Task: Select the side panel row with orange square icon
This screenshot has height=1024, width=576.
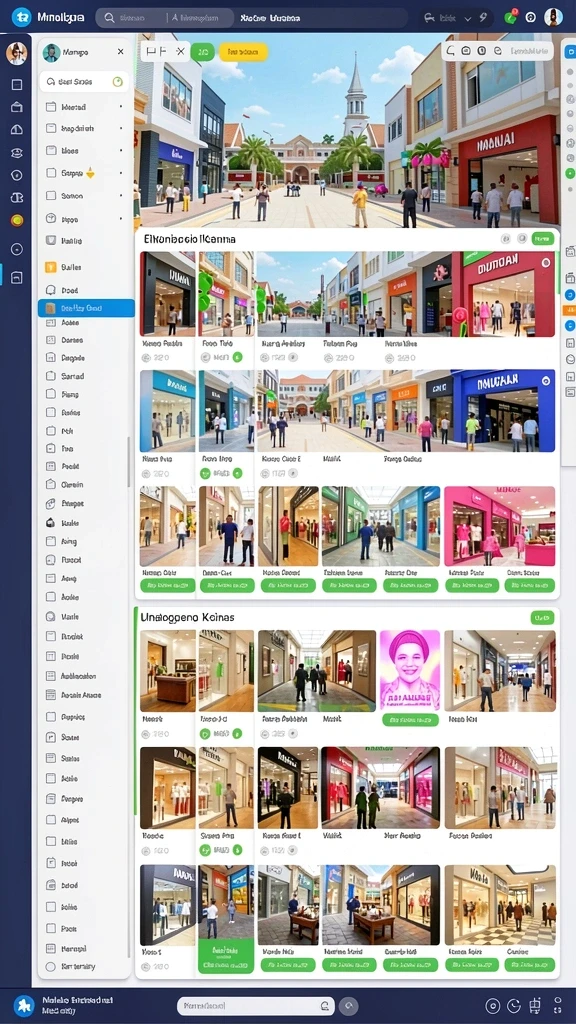Action: pos(86,266)
